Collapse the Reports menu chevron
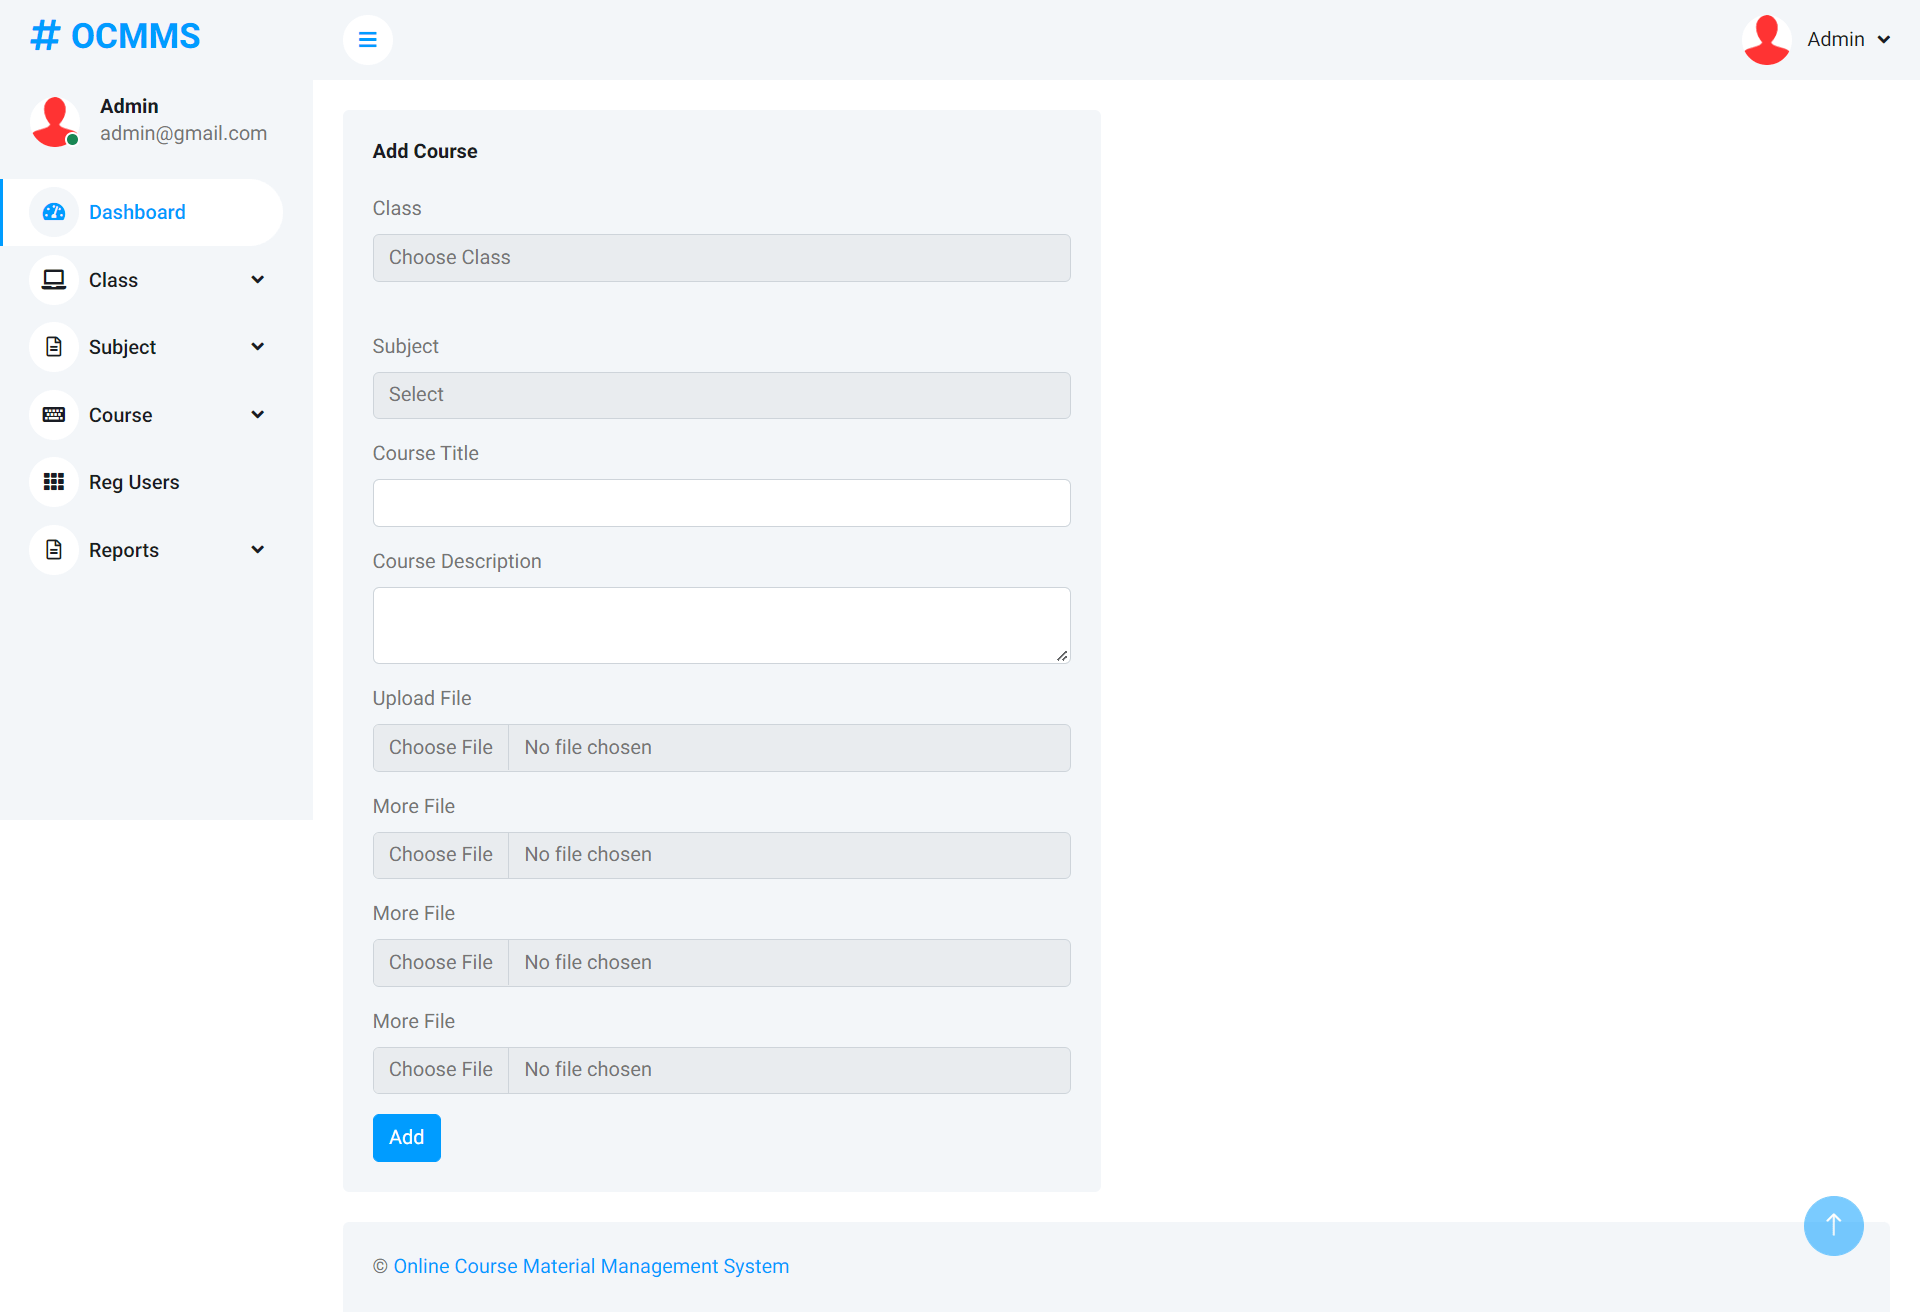 pos(258,549)
